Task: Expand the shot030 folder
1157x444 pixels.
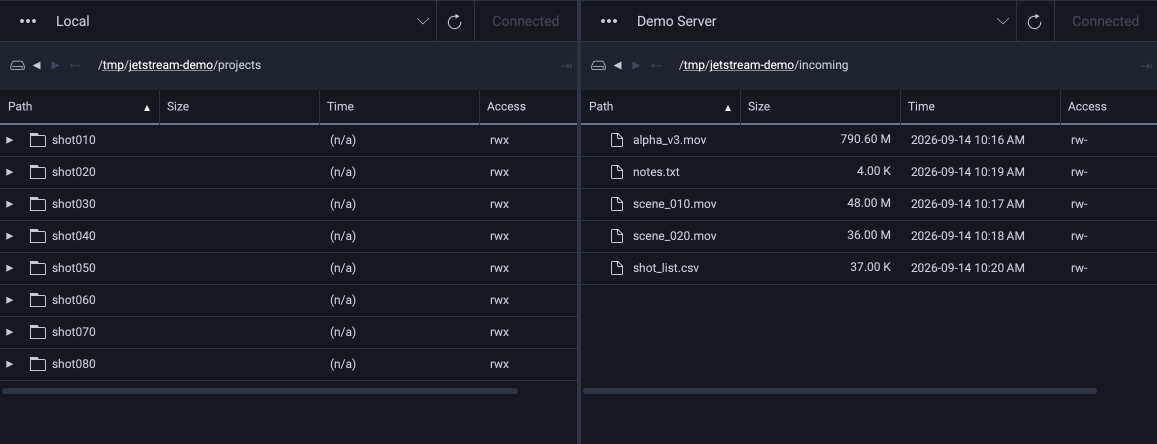Action: click(x=10, y=204)
